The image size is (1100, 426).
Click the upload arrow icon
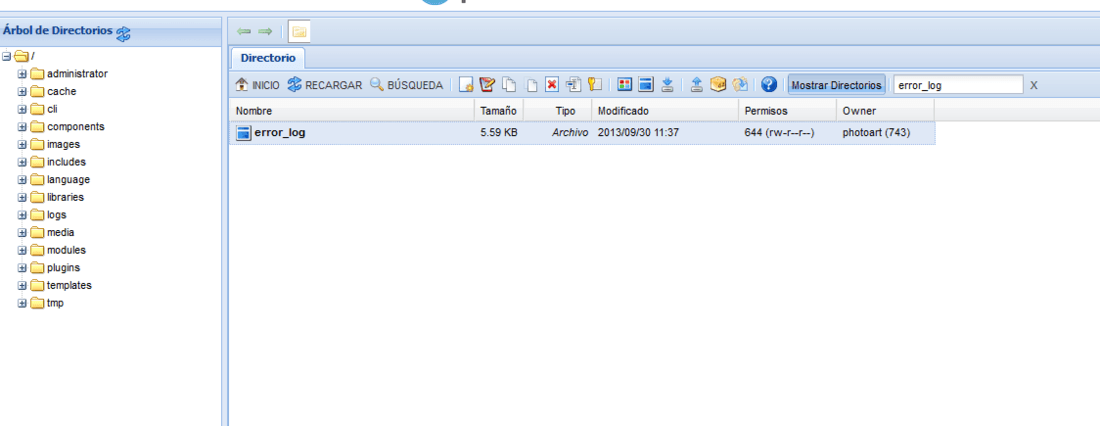[696, 85]
